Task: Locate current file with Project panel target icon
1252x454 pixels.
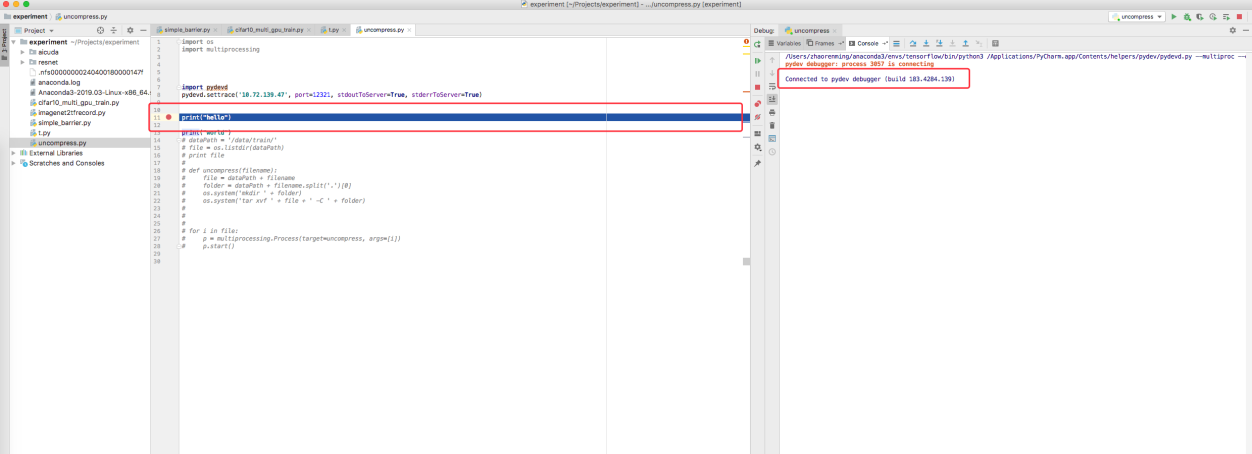Action: click(x=100, y=31)
